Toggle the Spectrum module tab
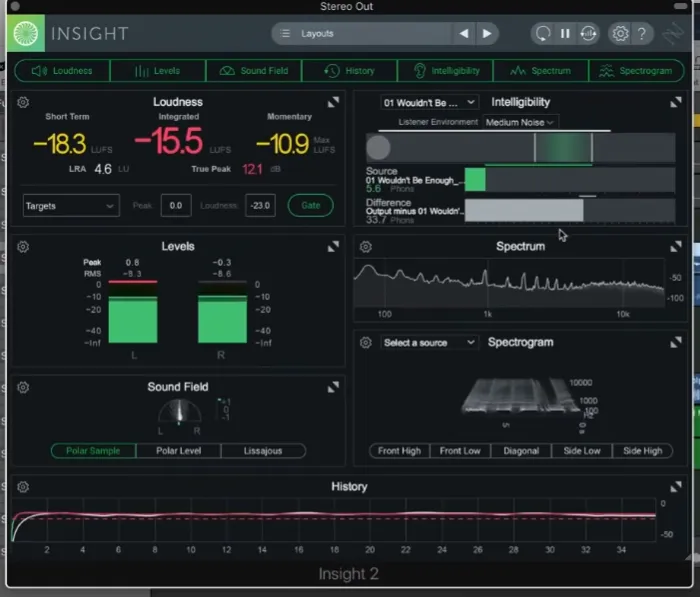Screen dimensions: 700x597 point(541,71)
